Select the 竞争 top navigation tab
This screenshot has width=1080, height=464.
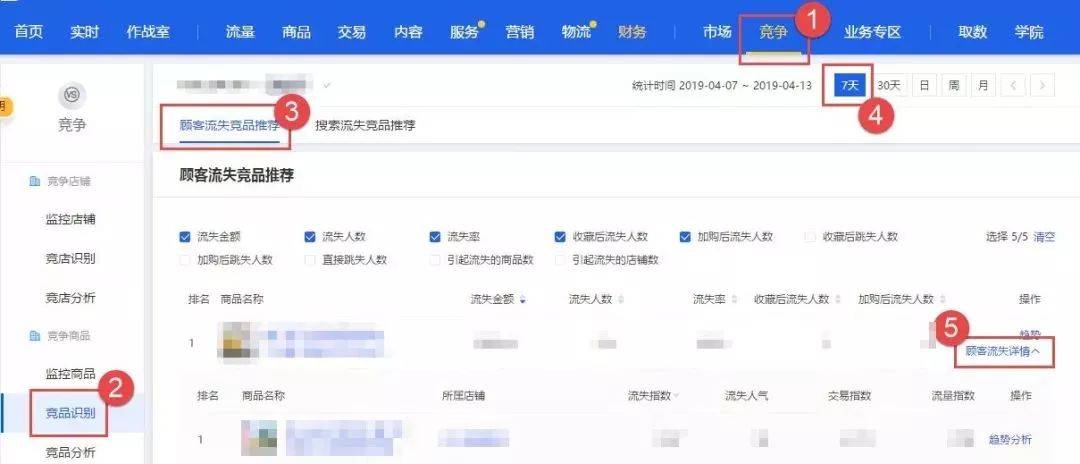point(773,32)
